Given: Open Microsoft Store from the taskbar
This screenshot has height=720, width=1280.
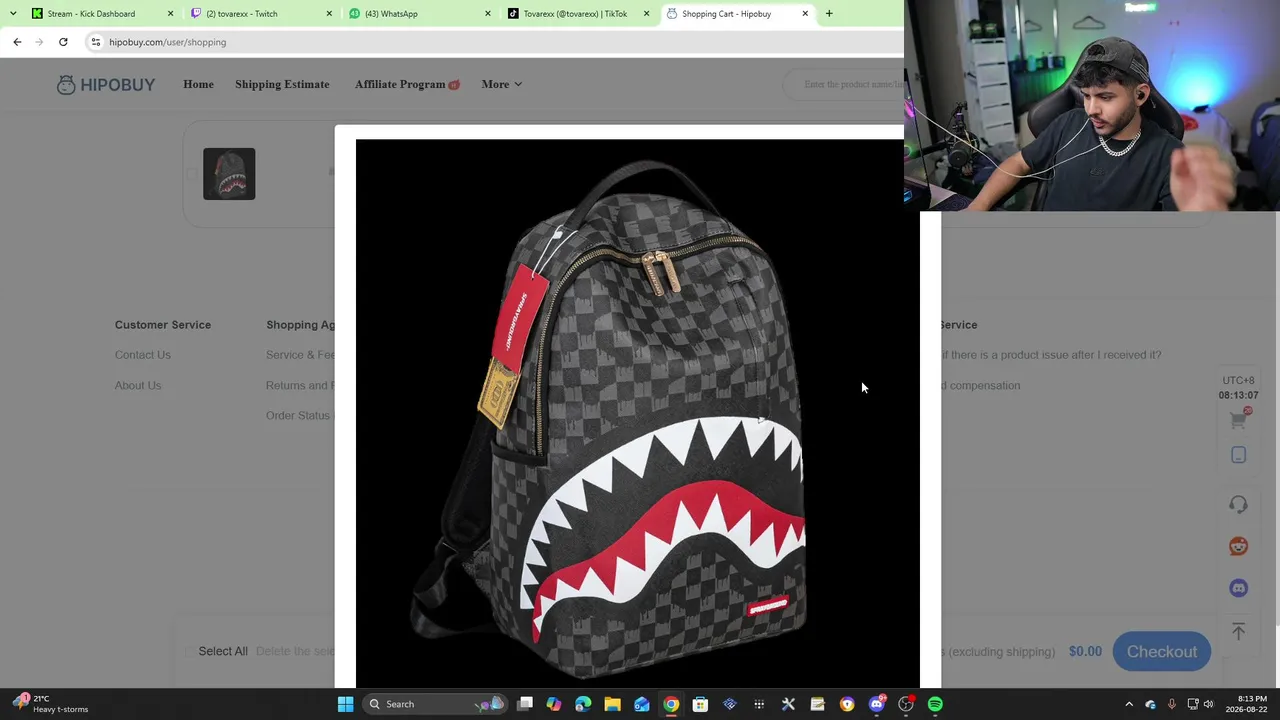Looking at the screenshot, I should (x=700, y=704).
